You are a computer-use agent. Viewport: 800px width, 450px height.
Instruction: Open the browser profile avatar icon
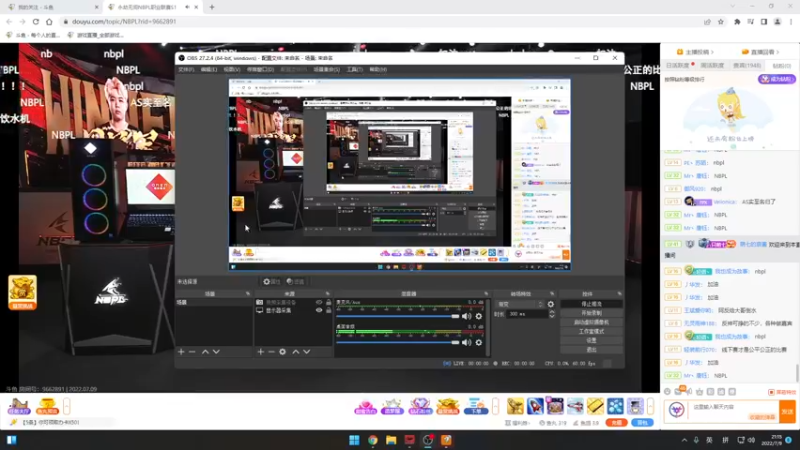[x=778, y=21]
